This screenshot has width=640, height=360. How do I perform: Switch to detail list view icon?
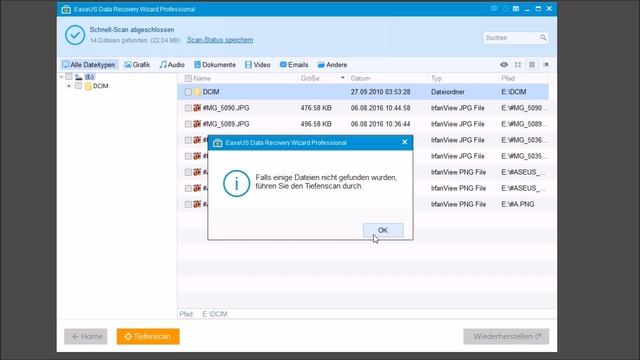coord(532,64)
